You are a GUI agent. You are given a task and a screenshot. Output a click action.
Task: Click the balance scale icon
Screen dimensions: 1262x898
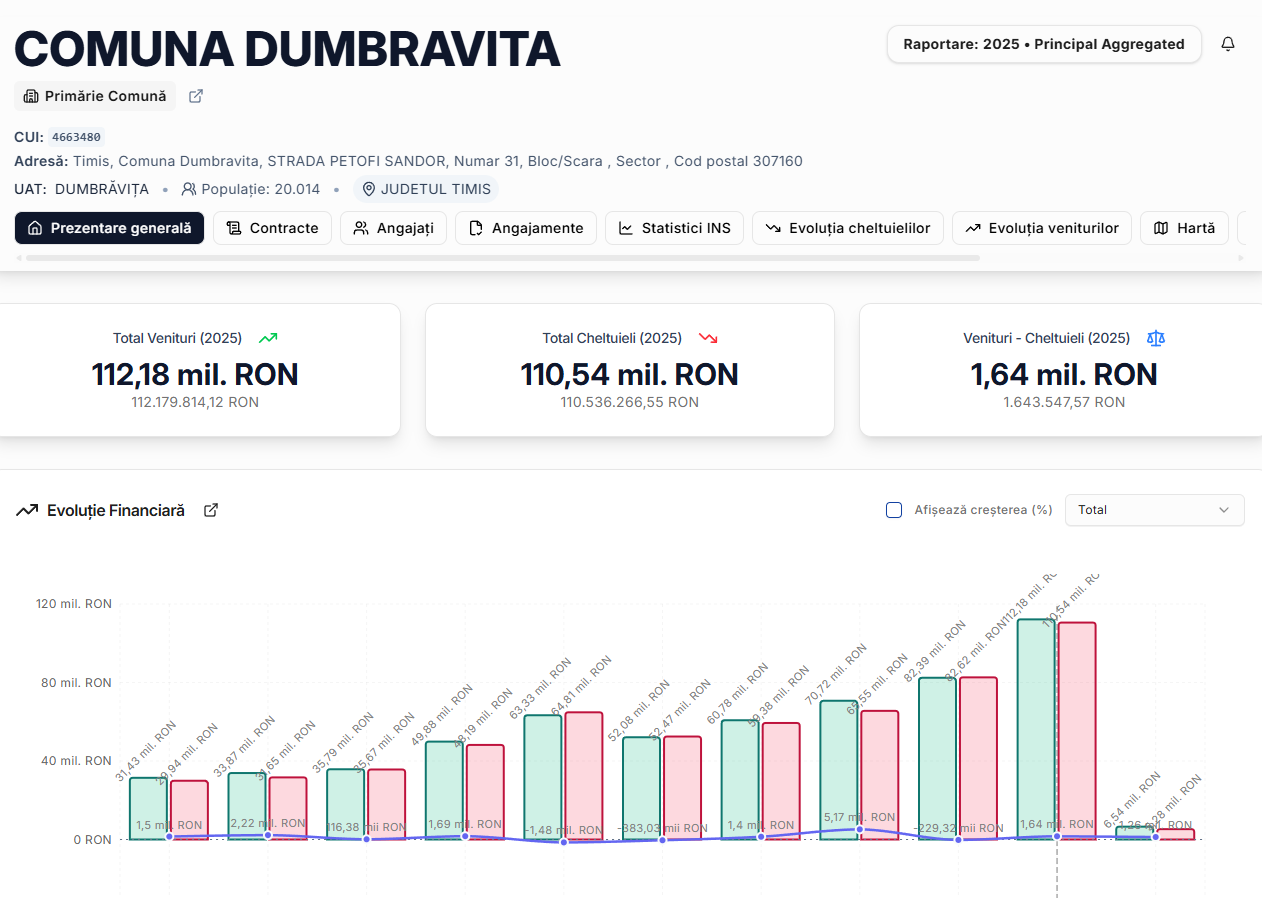tap(1156, 338)
